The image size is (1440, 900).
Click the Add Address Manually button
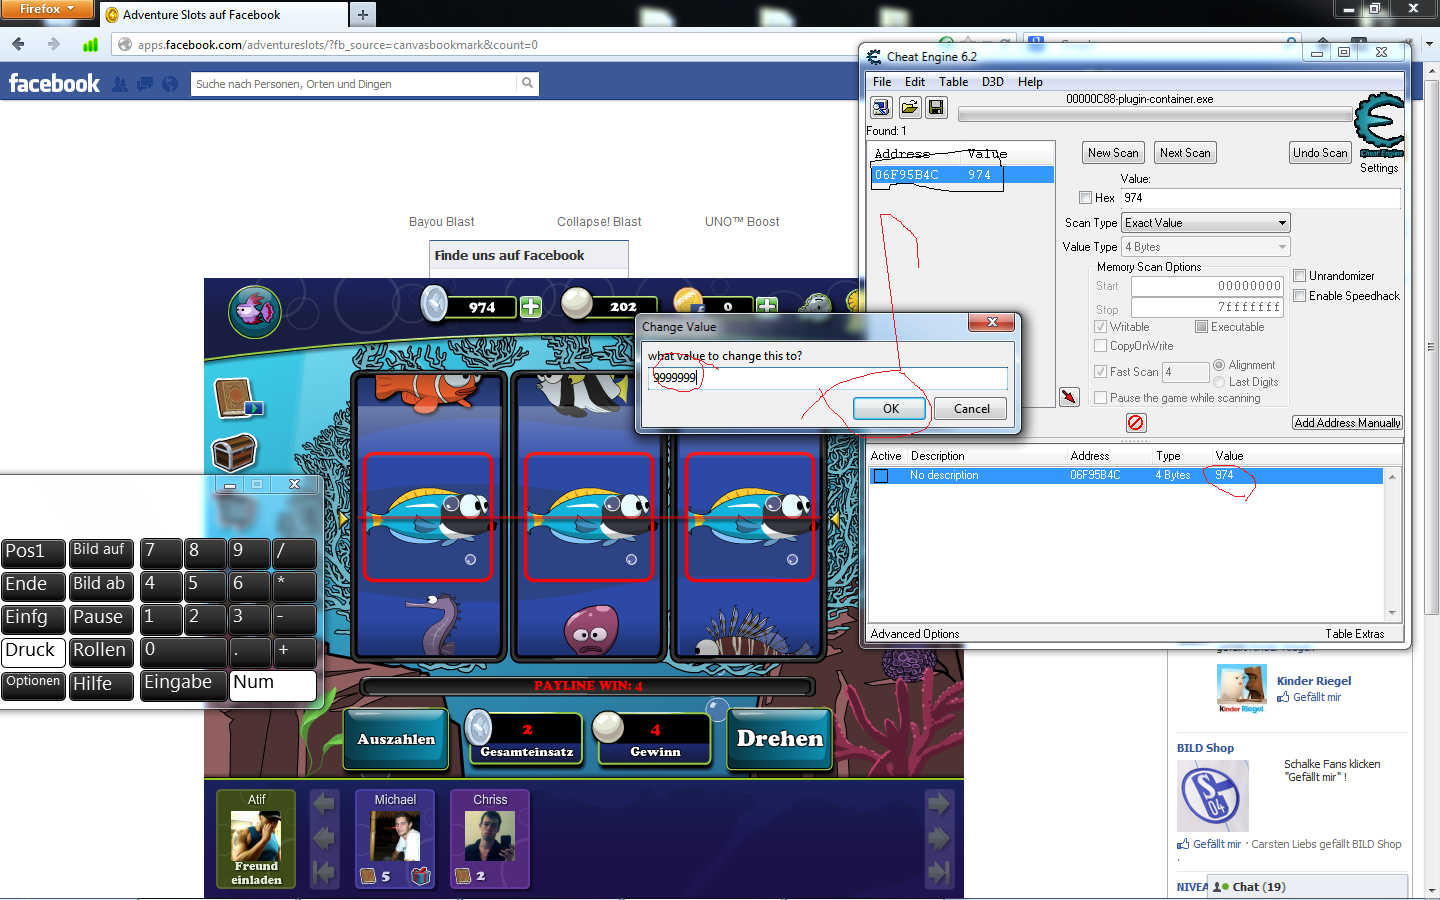coord(1347,423)
